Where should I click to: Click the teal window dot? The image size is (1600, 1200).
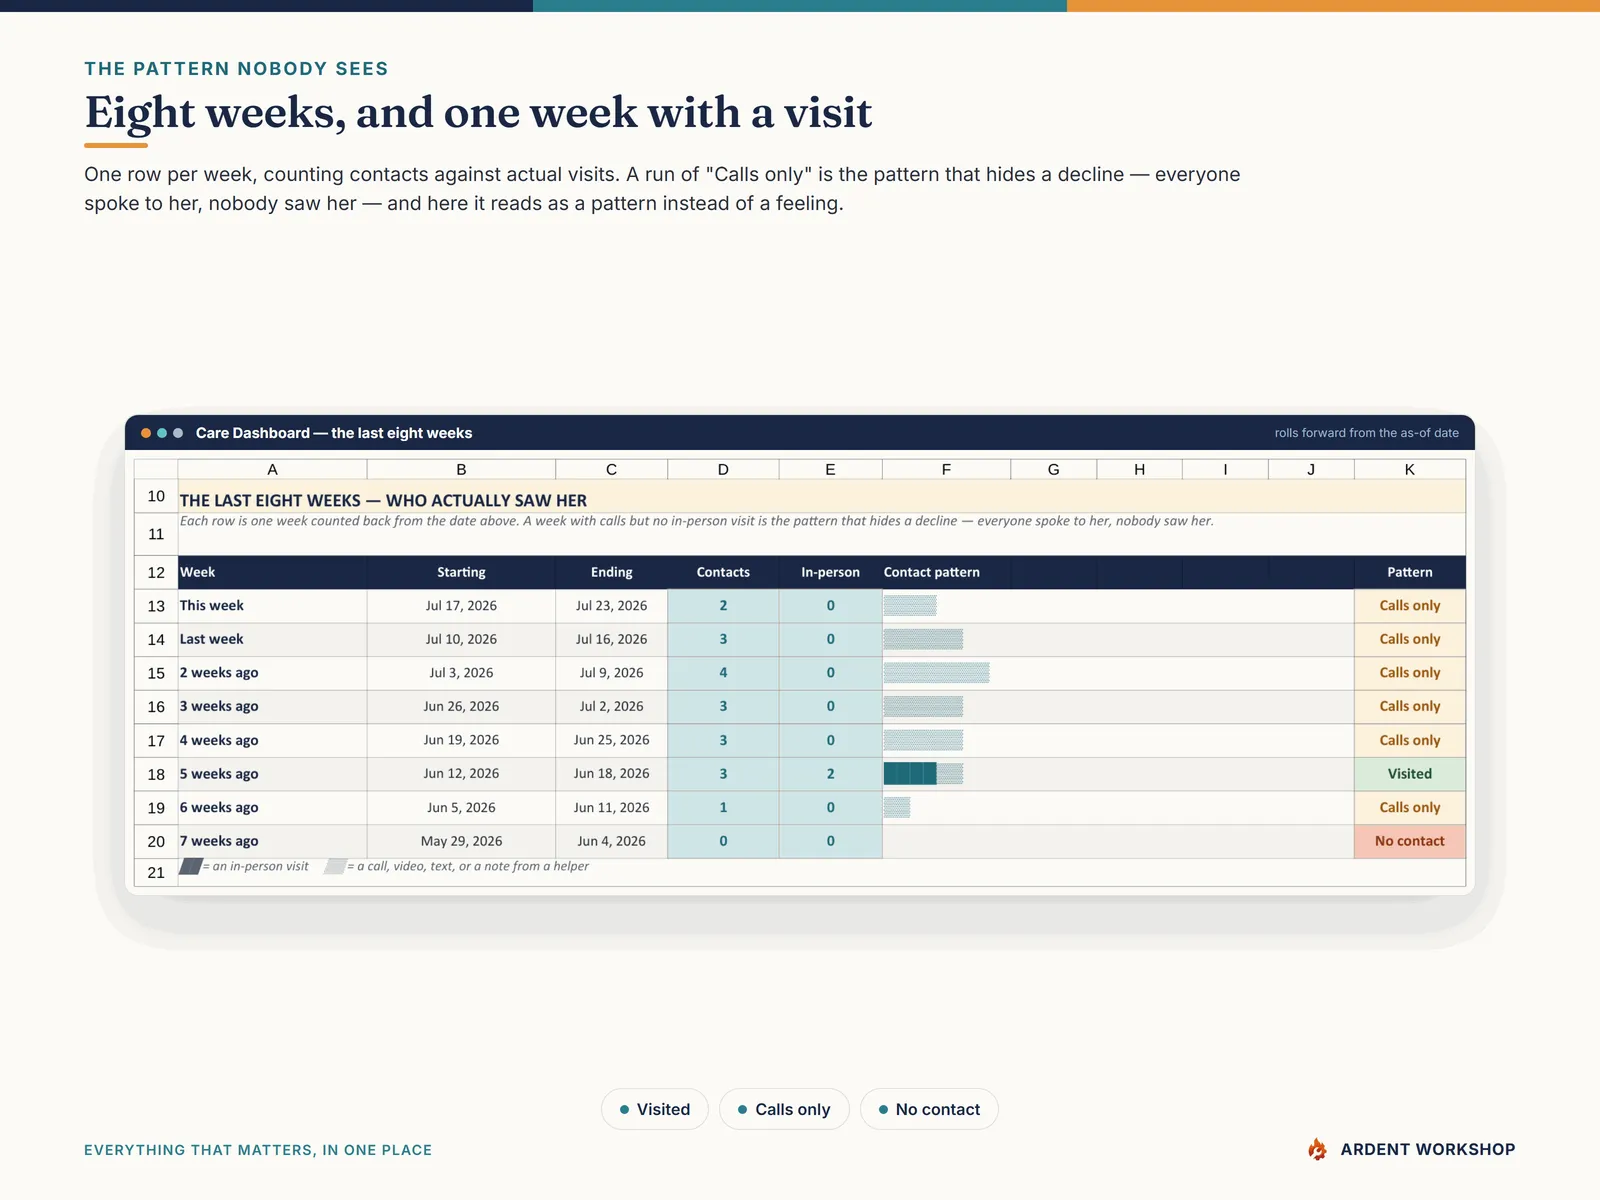(x=162, y=433)
